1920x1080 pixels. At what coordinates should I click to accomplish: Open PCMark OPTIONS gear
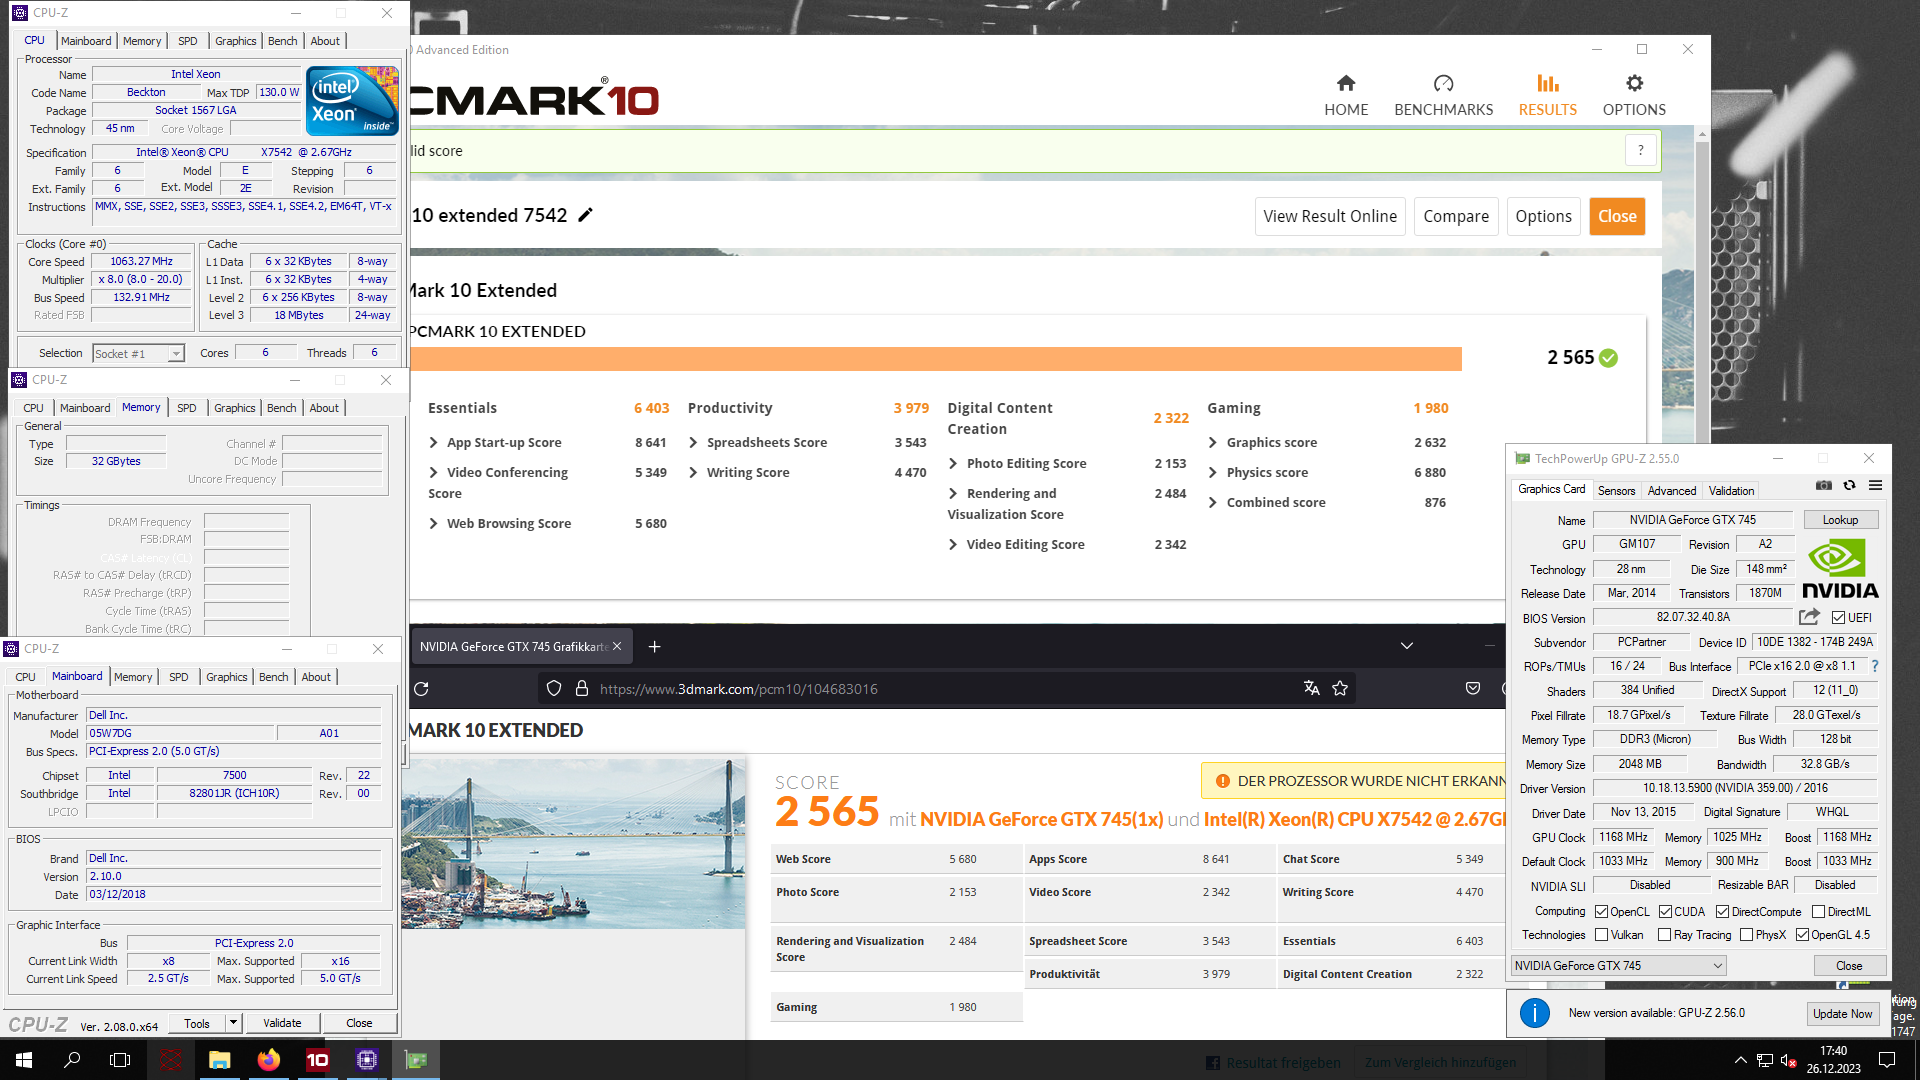tap(1634, 83)
